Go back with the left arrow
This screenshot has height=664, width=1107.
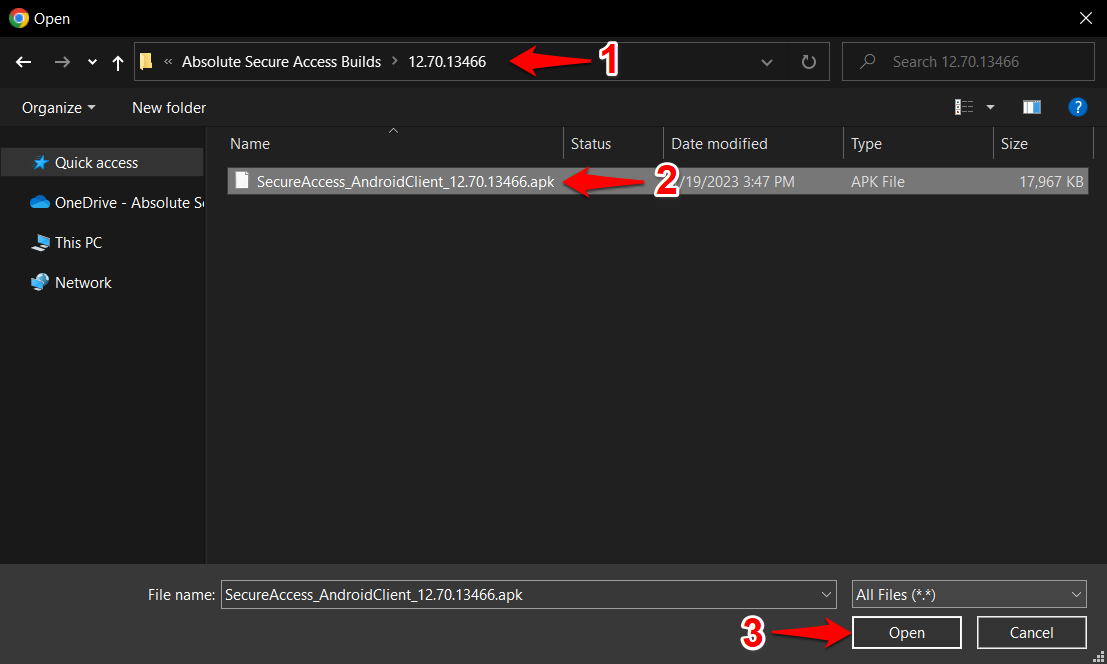(x=23, y=62)
